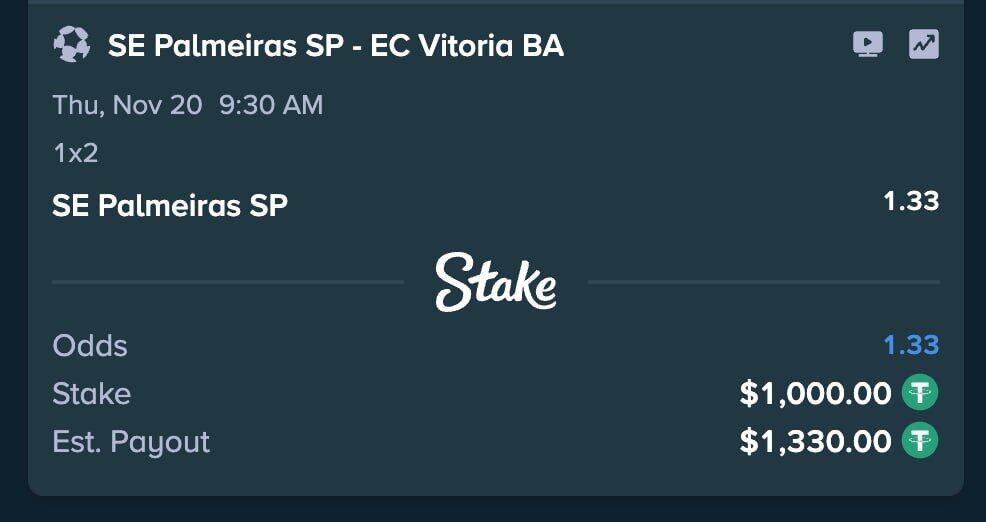Click the 9:30 AM kickoff time
The width and height of the screenshot is (986, 522).
tap(271, 105)
